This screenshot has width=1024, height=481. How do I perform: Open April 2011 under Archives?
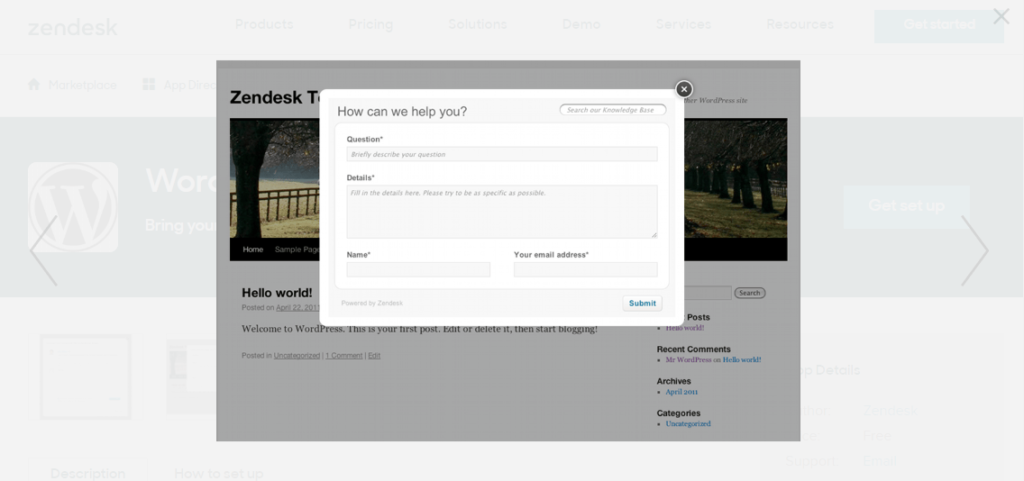[x=681, y=392]
